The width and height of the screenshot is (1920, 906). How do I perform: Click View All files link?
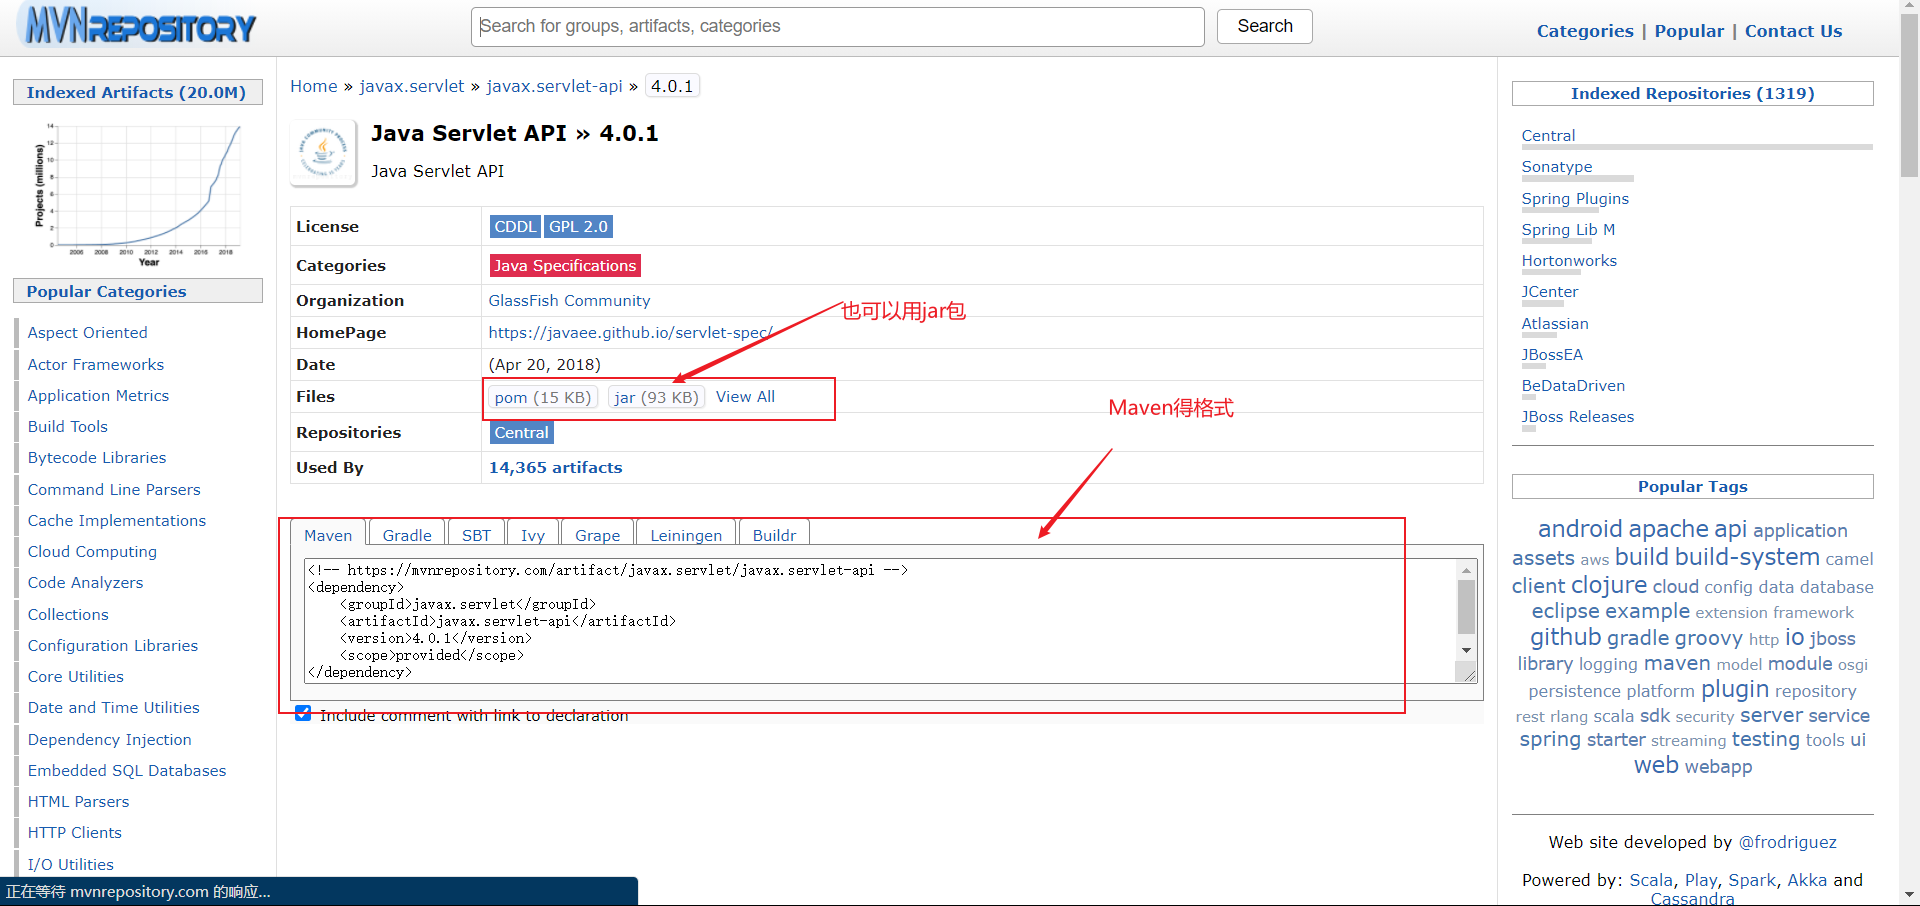click(x=745, y=397)
